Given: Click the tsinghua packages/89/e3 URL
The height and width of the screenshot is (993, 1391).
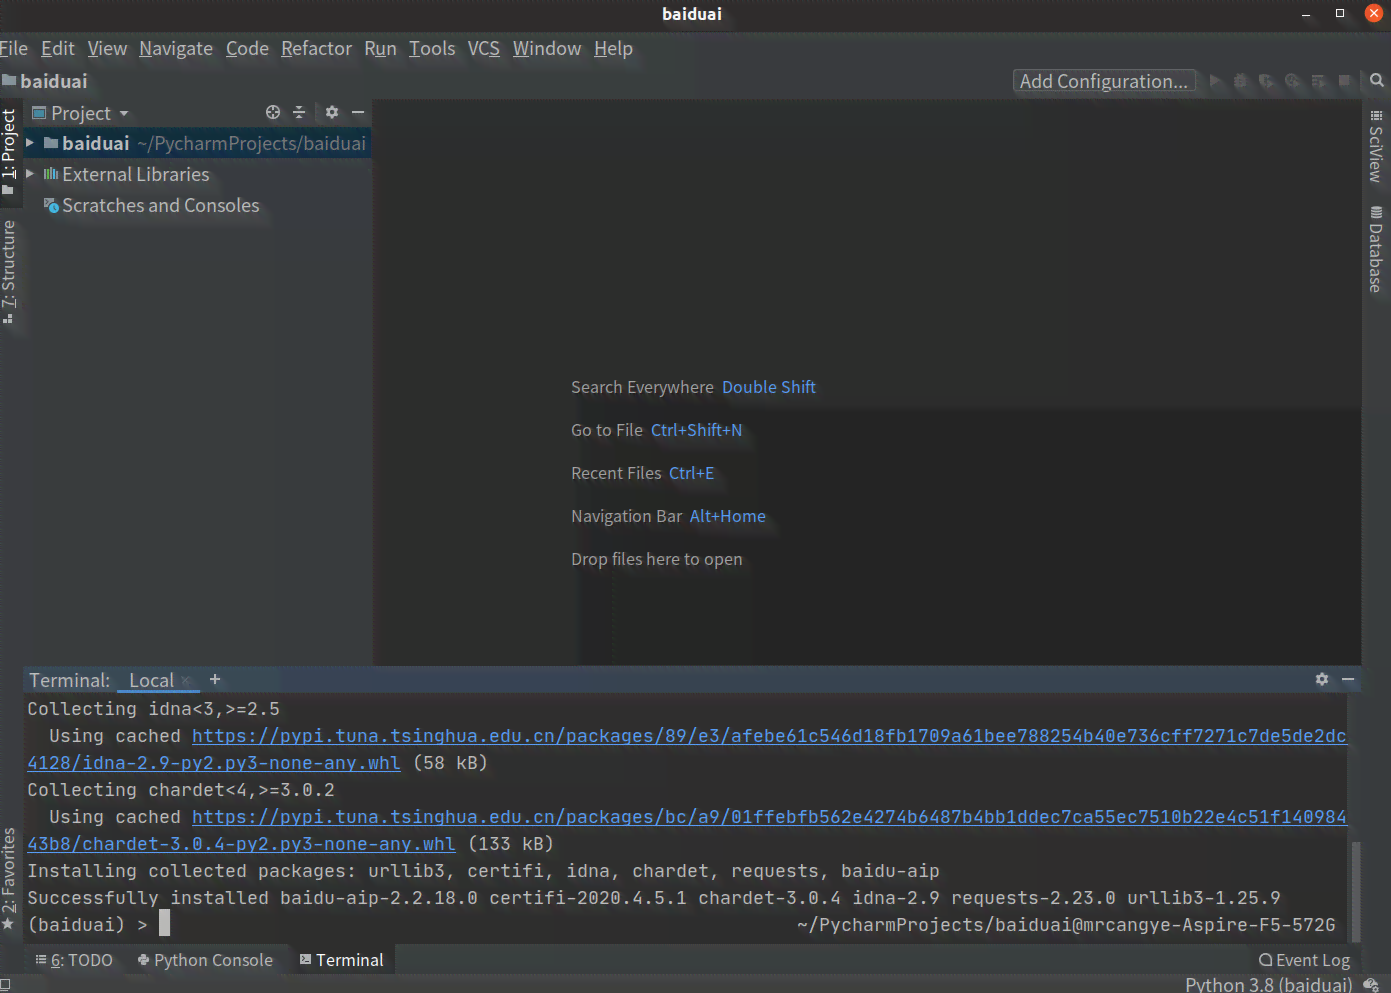Looking at the screenshot, I should pyautogui.click(x=769, y=736).
